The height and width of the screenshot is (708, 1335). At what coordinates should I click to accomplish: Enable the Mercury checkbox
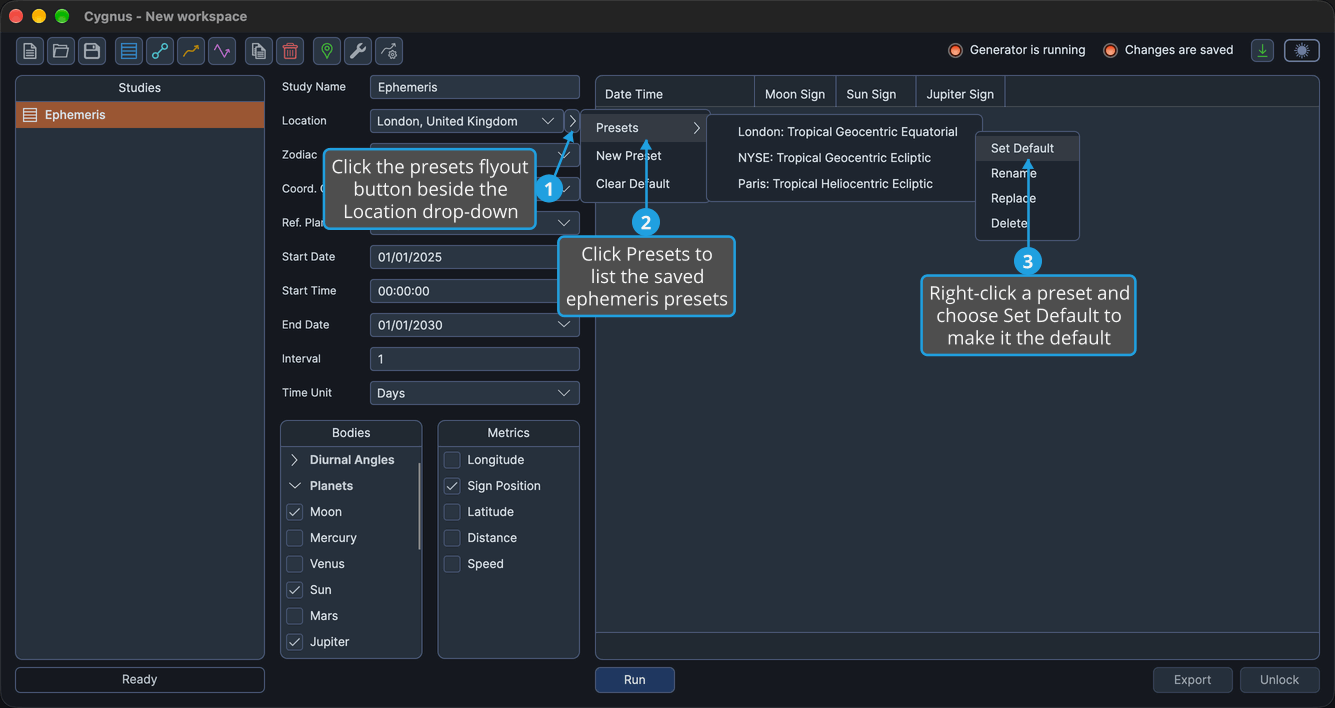[x=295, y=538]
